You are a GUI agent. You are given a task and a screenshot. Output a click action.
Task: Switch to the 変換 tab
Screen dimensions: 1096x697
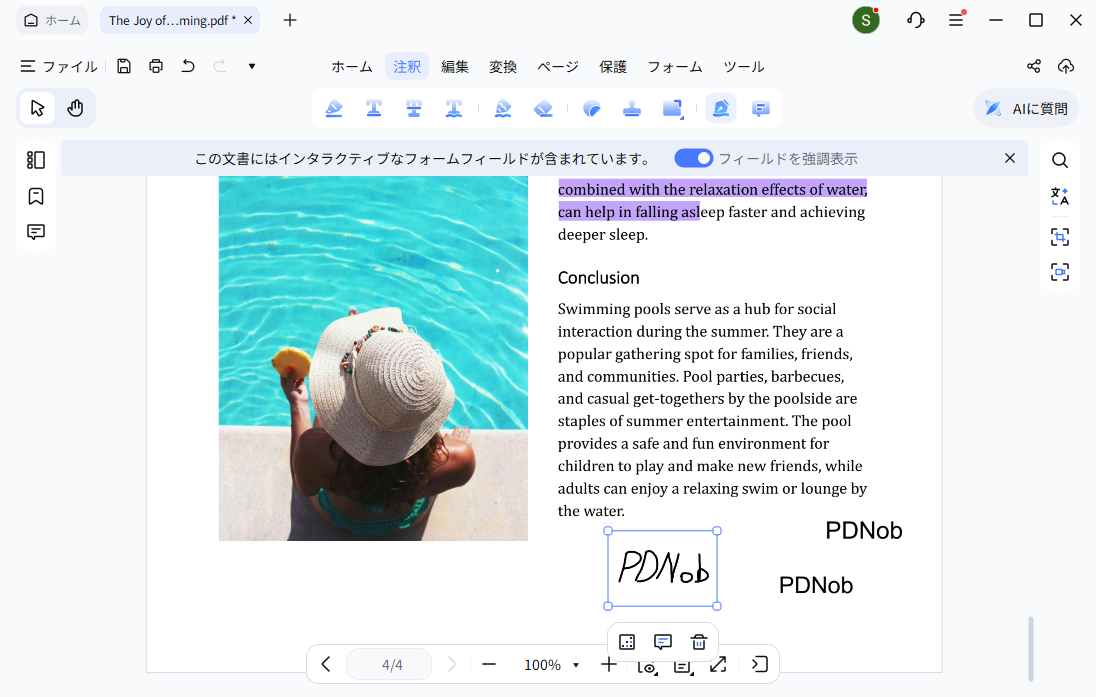click(503, 66)
